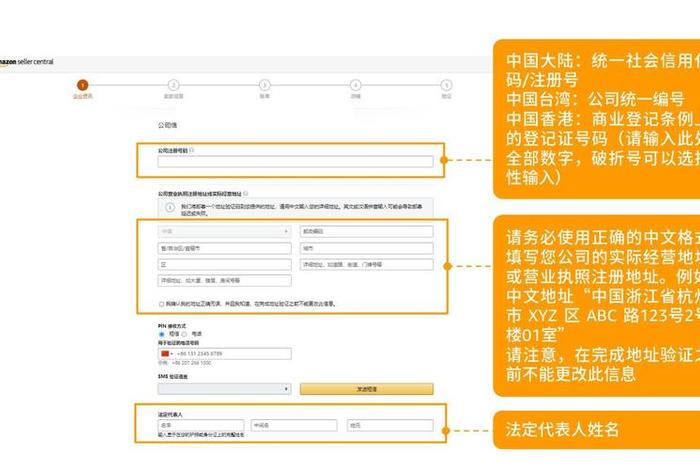The height and width of the screenshot is (470, 700).
Task: Open the SMS verification language dropdown
Action: coord(224,389)
